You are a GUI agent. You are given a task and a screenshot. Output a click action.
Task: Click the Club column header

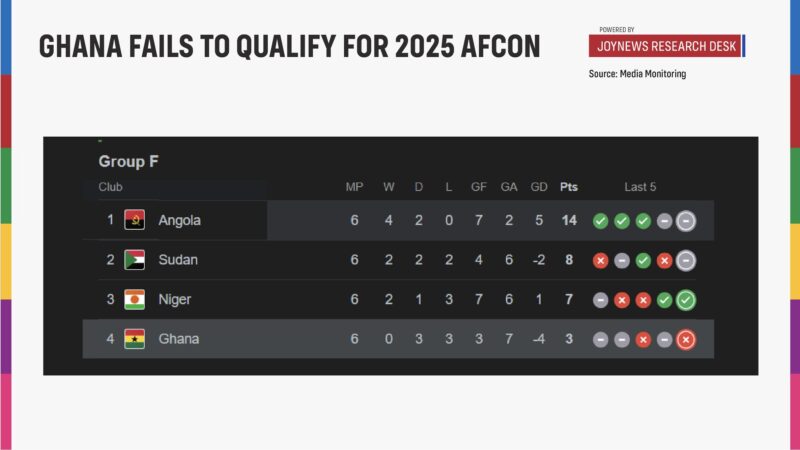110,187
